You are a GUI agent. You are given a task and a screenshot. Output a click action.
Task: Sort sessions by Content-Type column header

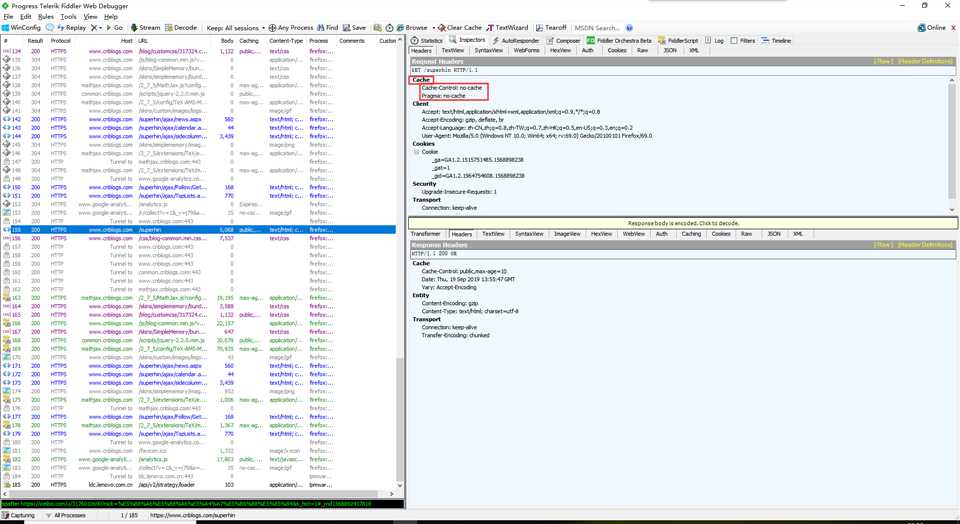[286, 41]
